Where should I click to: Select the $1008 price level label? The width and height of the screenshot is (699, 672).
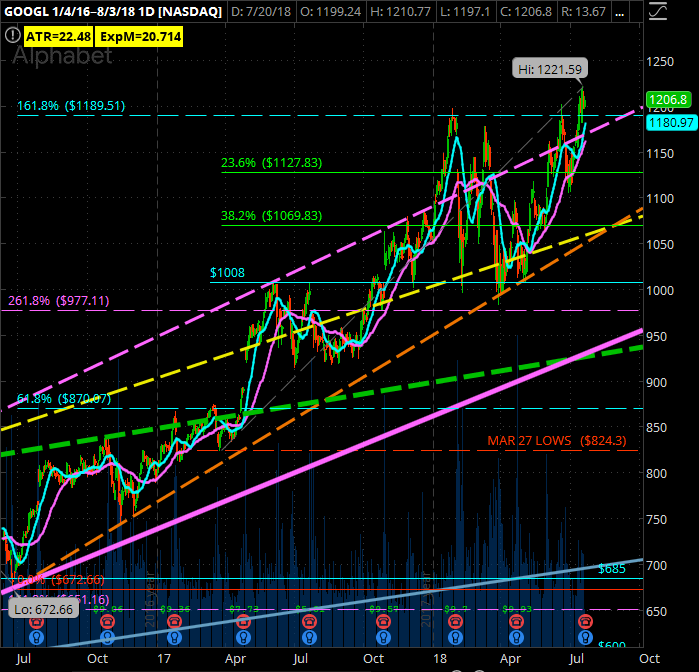[x=227, y=272]
